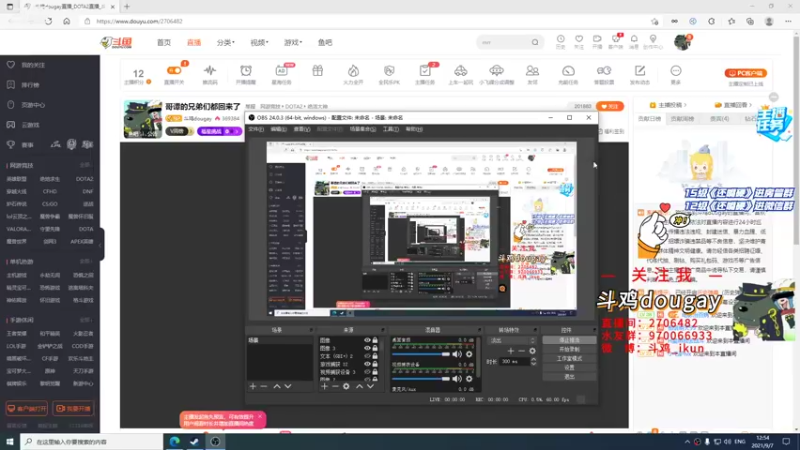Screen dimensions: 800x450
Task: Toggle visibility eye for 窗口捕获 source
Action: pos(367,364)
